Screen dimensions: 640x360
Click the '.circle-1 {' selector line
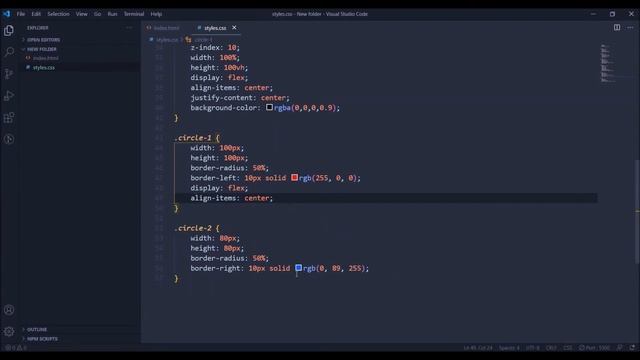pos(197,138)
